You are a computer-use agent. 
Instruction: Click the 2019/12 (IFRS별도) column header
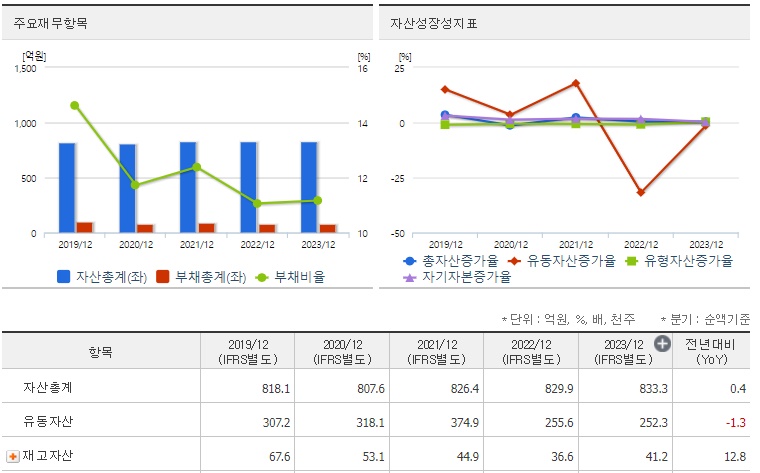(x=248, y=351)
